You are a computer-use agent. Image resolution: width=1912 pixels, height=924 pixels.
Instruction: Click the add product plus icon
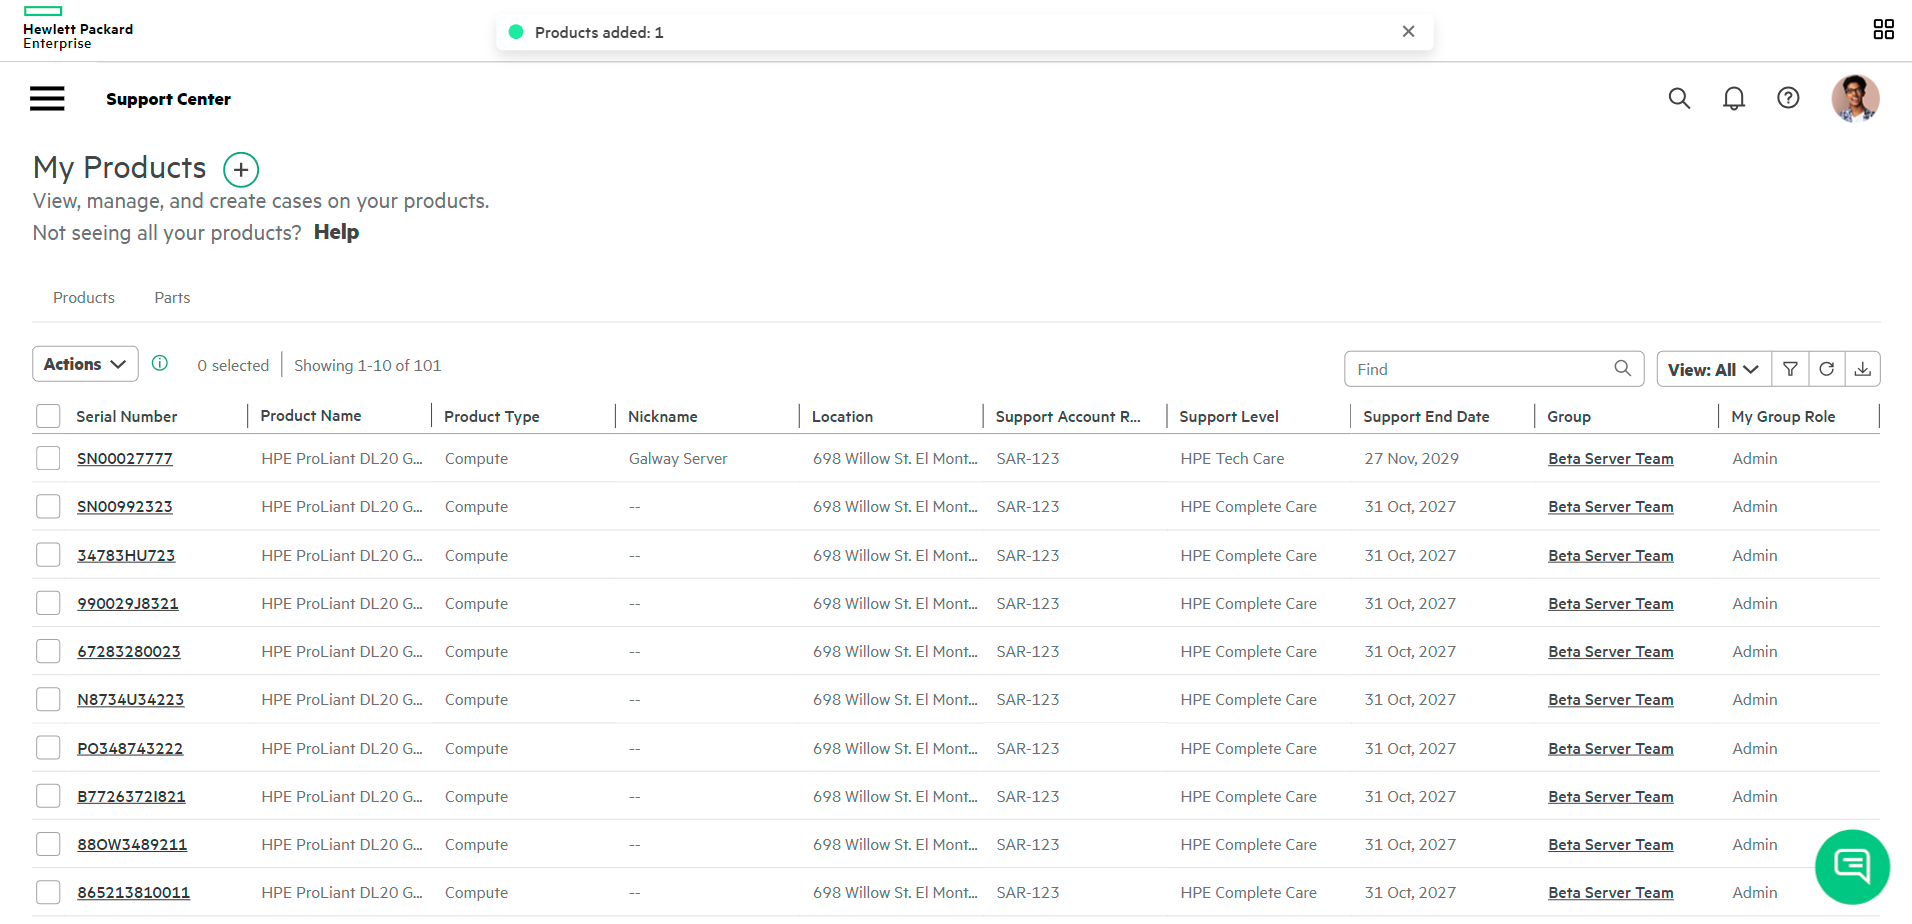click(240, 170)
